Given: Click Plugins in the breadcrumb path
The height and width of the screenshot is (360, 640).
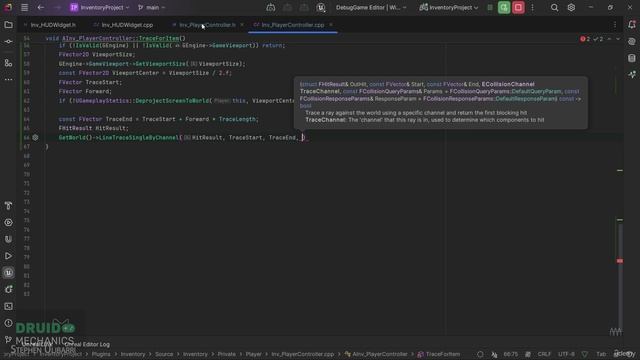Looking at the screenshot, I should pyautogui.click(x=101, y=354).
